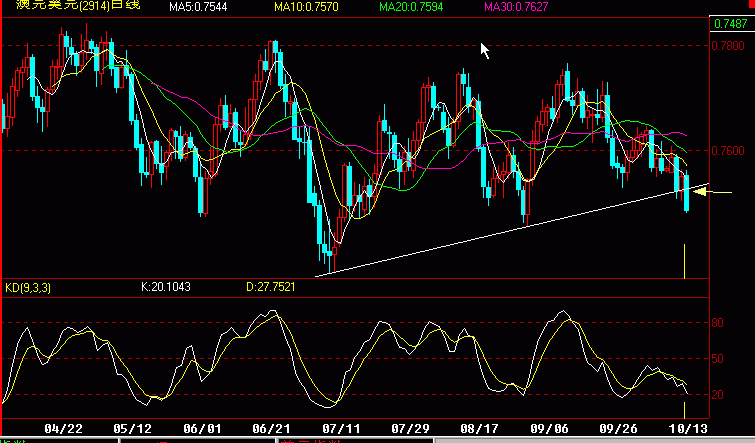Click the MA20:0.7594 moving average label
Viewport: 755px width, 443px height.
pos(411,7)
